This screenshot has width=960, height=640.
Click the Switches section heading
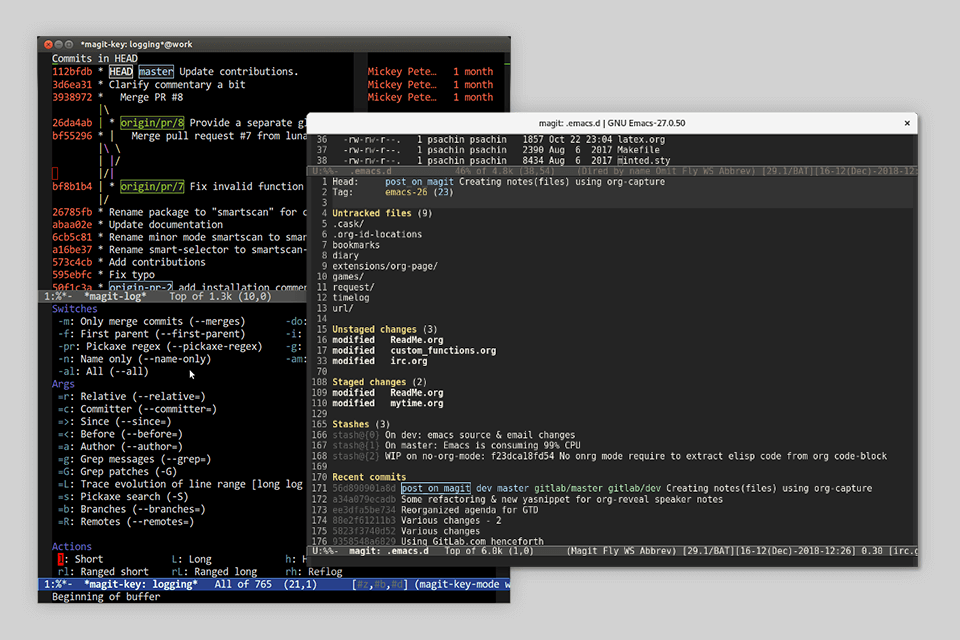click(75, 309)
